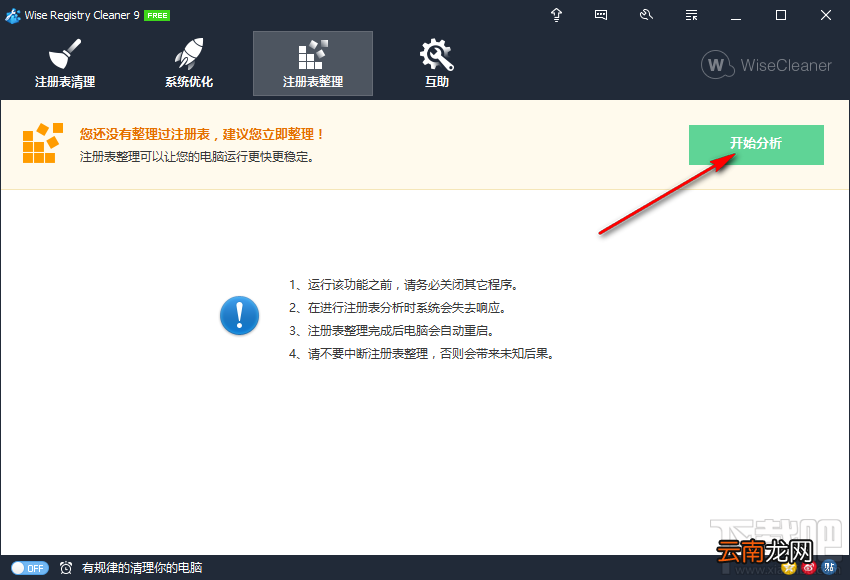Screen dimensions: 850x580
Task: Click note 4 请不要中断注册表整理 text
Action: pyautogui.click(x=422, y=354)
